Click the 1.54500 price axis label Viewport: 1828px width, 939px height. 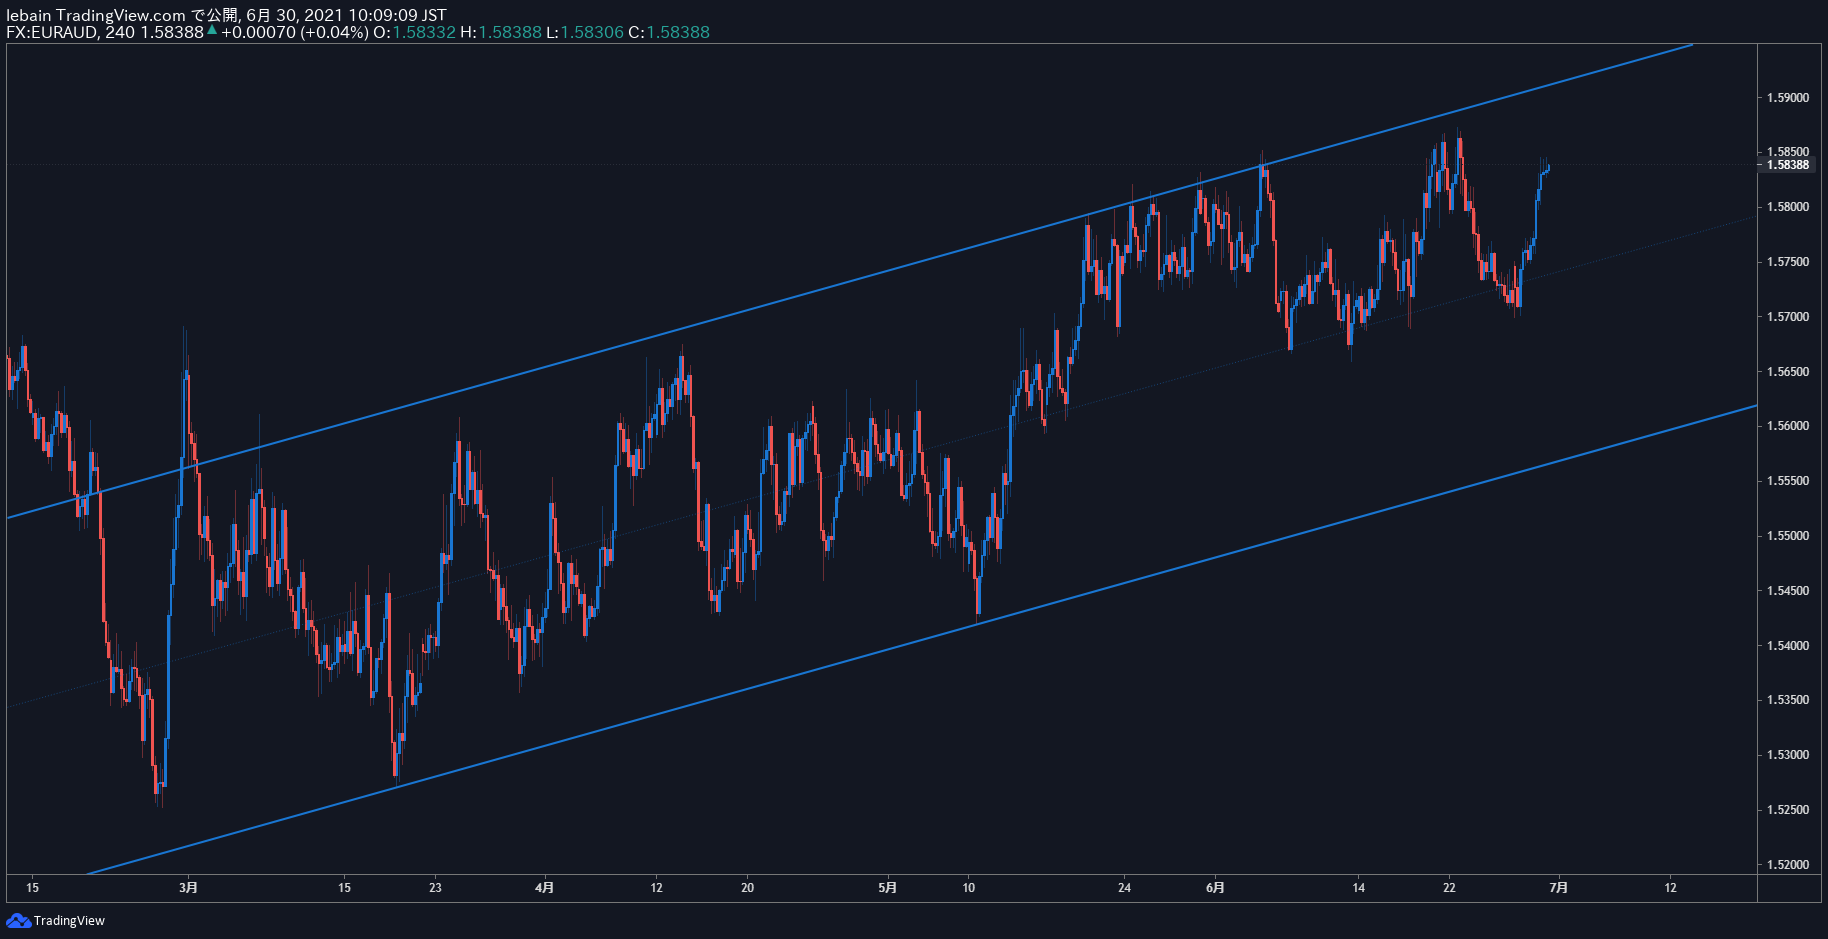click(x=1788, y=591)
